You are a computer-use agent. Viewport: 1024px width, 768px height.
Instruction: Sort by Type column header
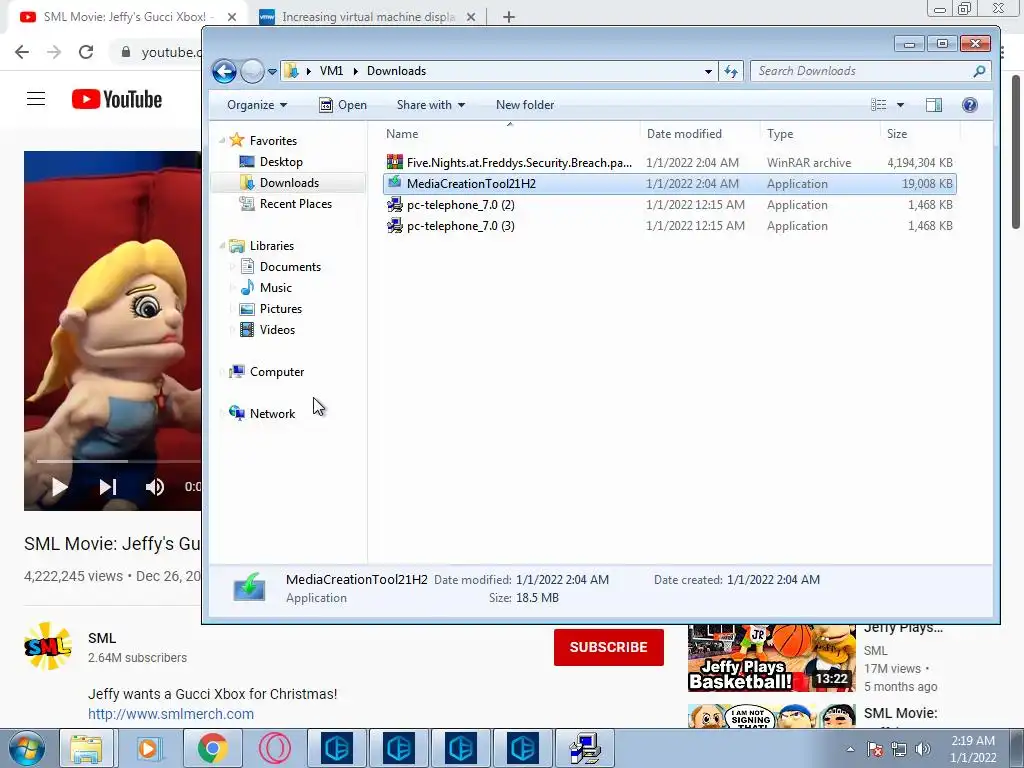tap(820, 133)
